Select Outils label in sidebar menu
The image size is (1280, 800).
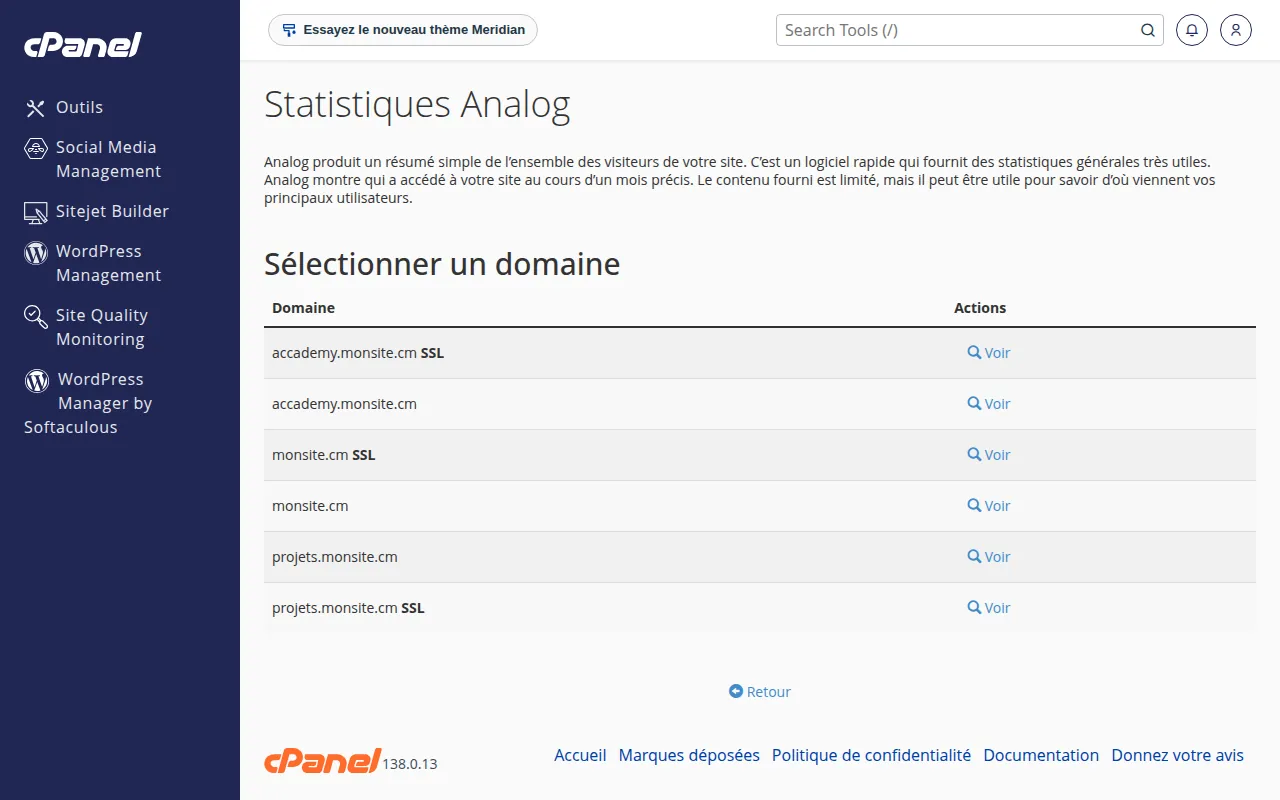(79, 107)
